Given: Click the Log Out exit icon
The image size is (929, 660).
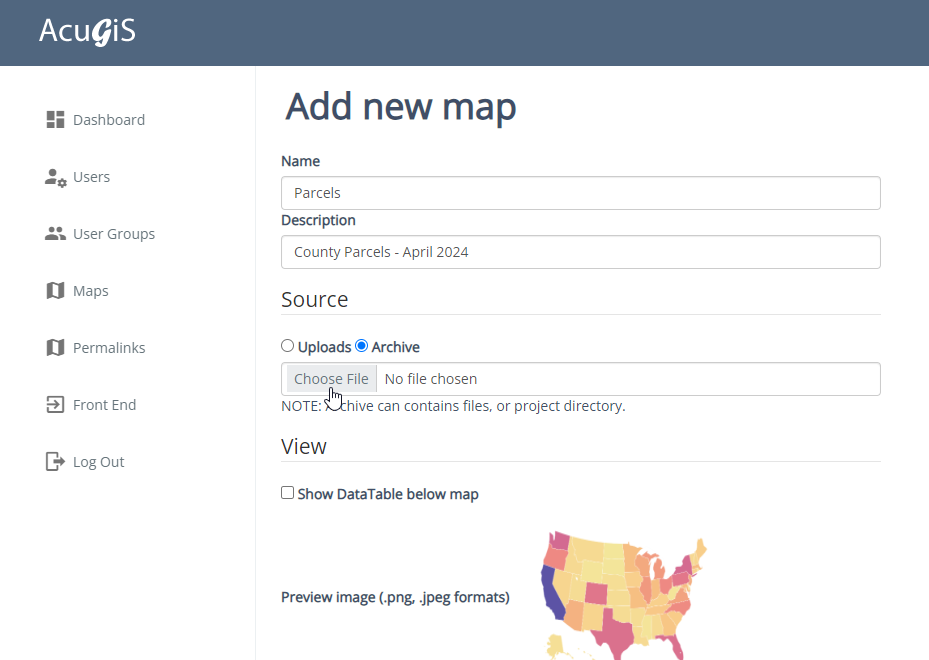Looking at the screenshot, I should (x=55, y=462).
